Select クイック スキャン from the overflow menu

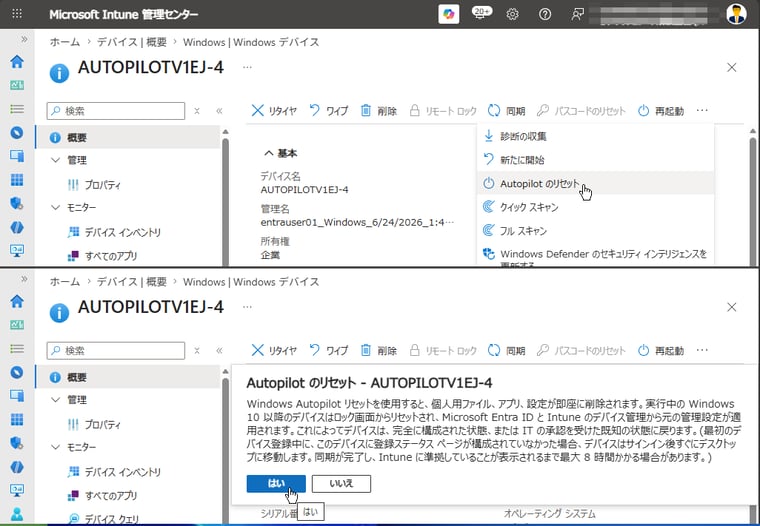(x=595, y=207)
